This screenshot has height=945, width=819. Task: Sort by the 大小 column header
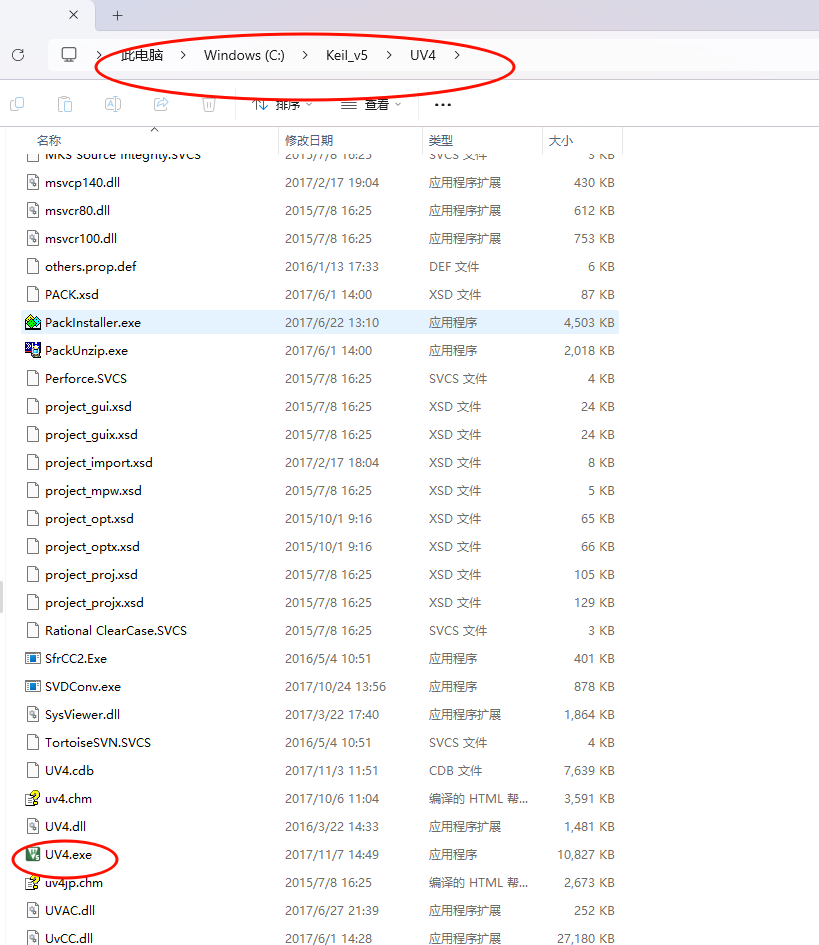tap(560, 140)
